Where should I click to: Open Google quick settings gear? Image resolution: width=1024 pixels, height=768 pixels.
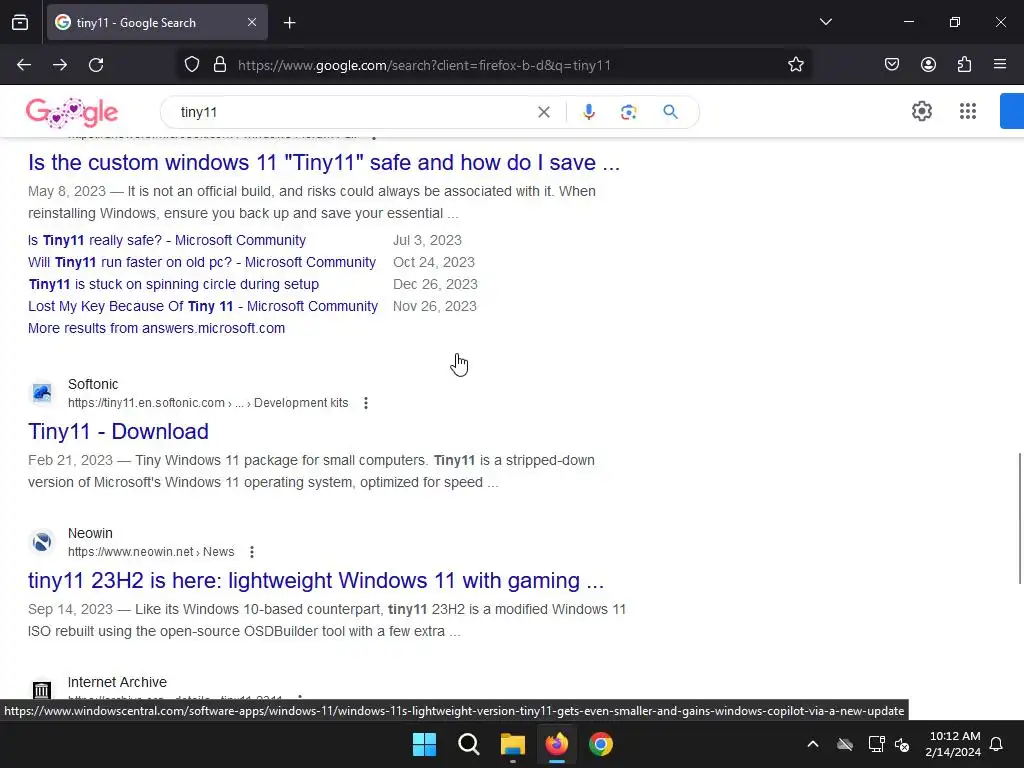click(921, 111)
